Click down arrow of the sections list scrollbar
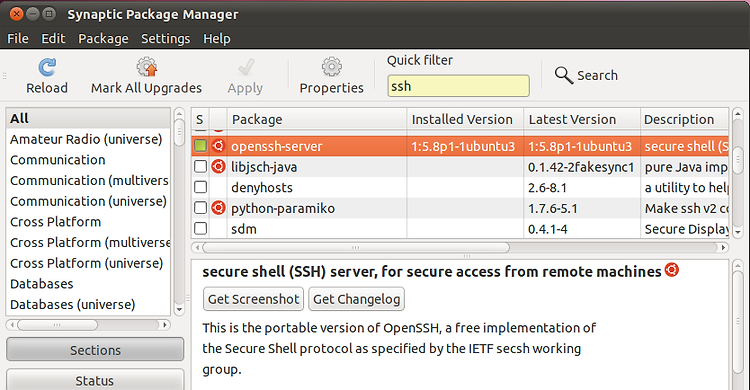This screenshot has width=750, height=390. [179, 310]
